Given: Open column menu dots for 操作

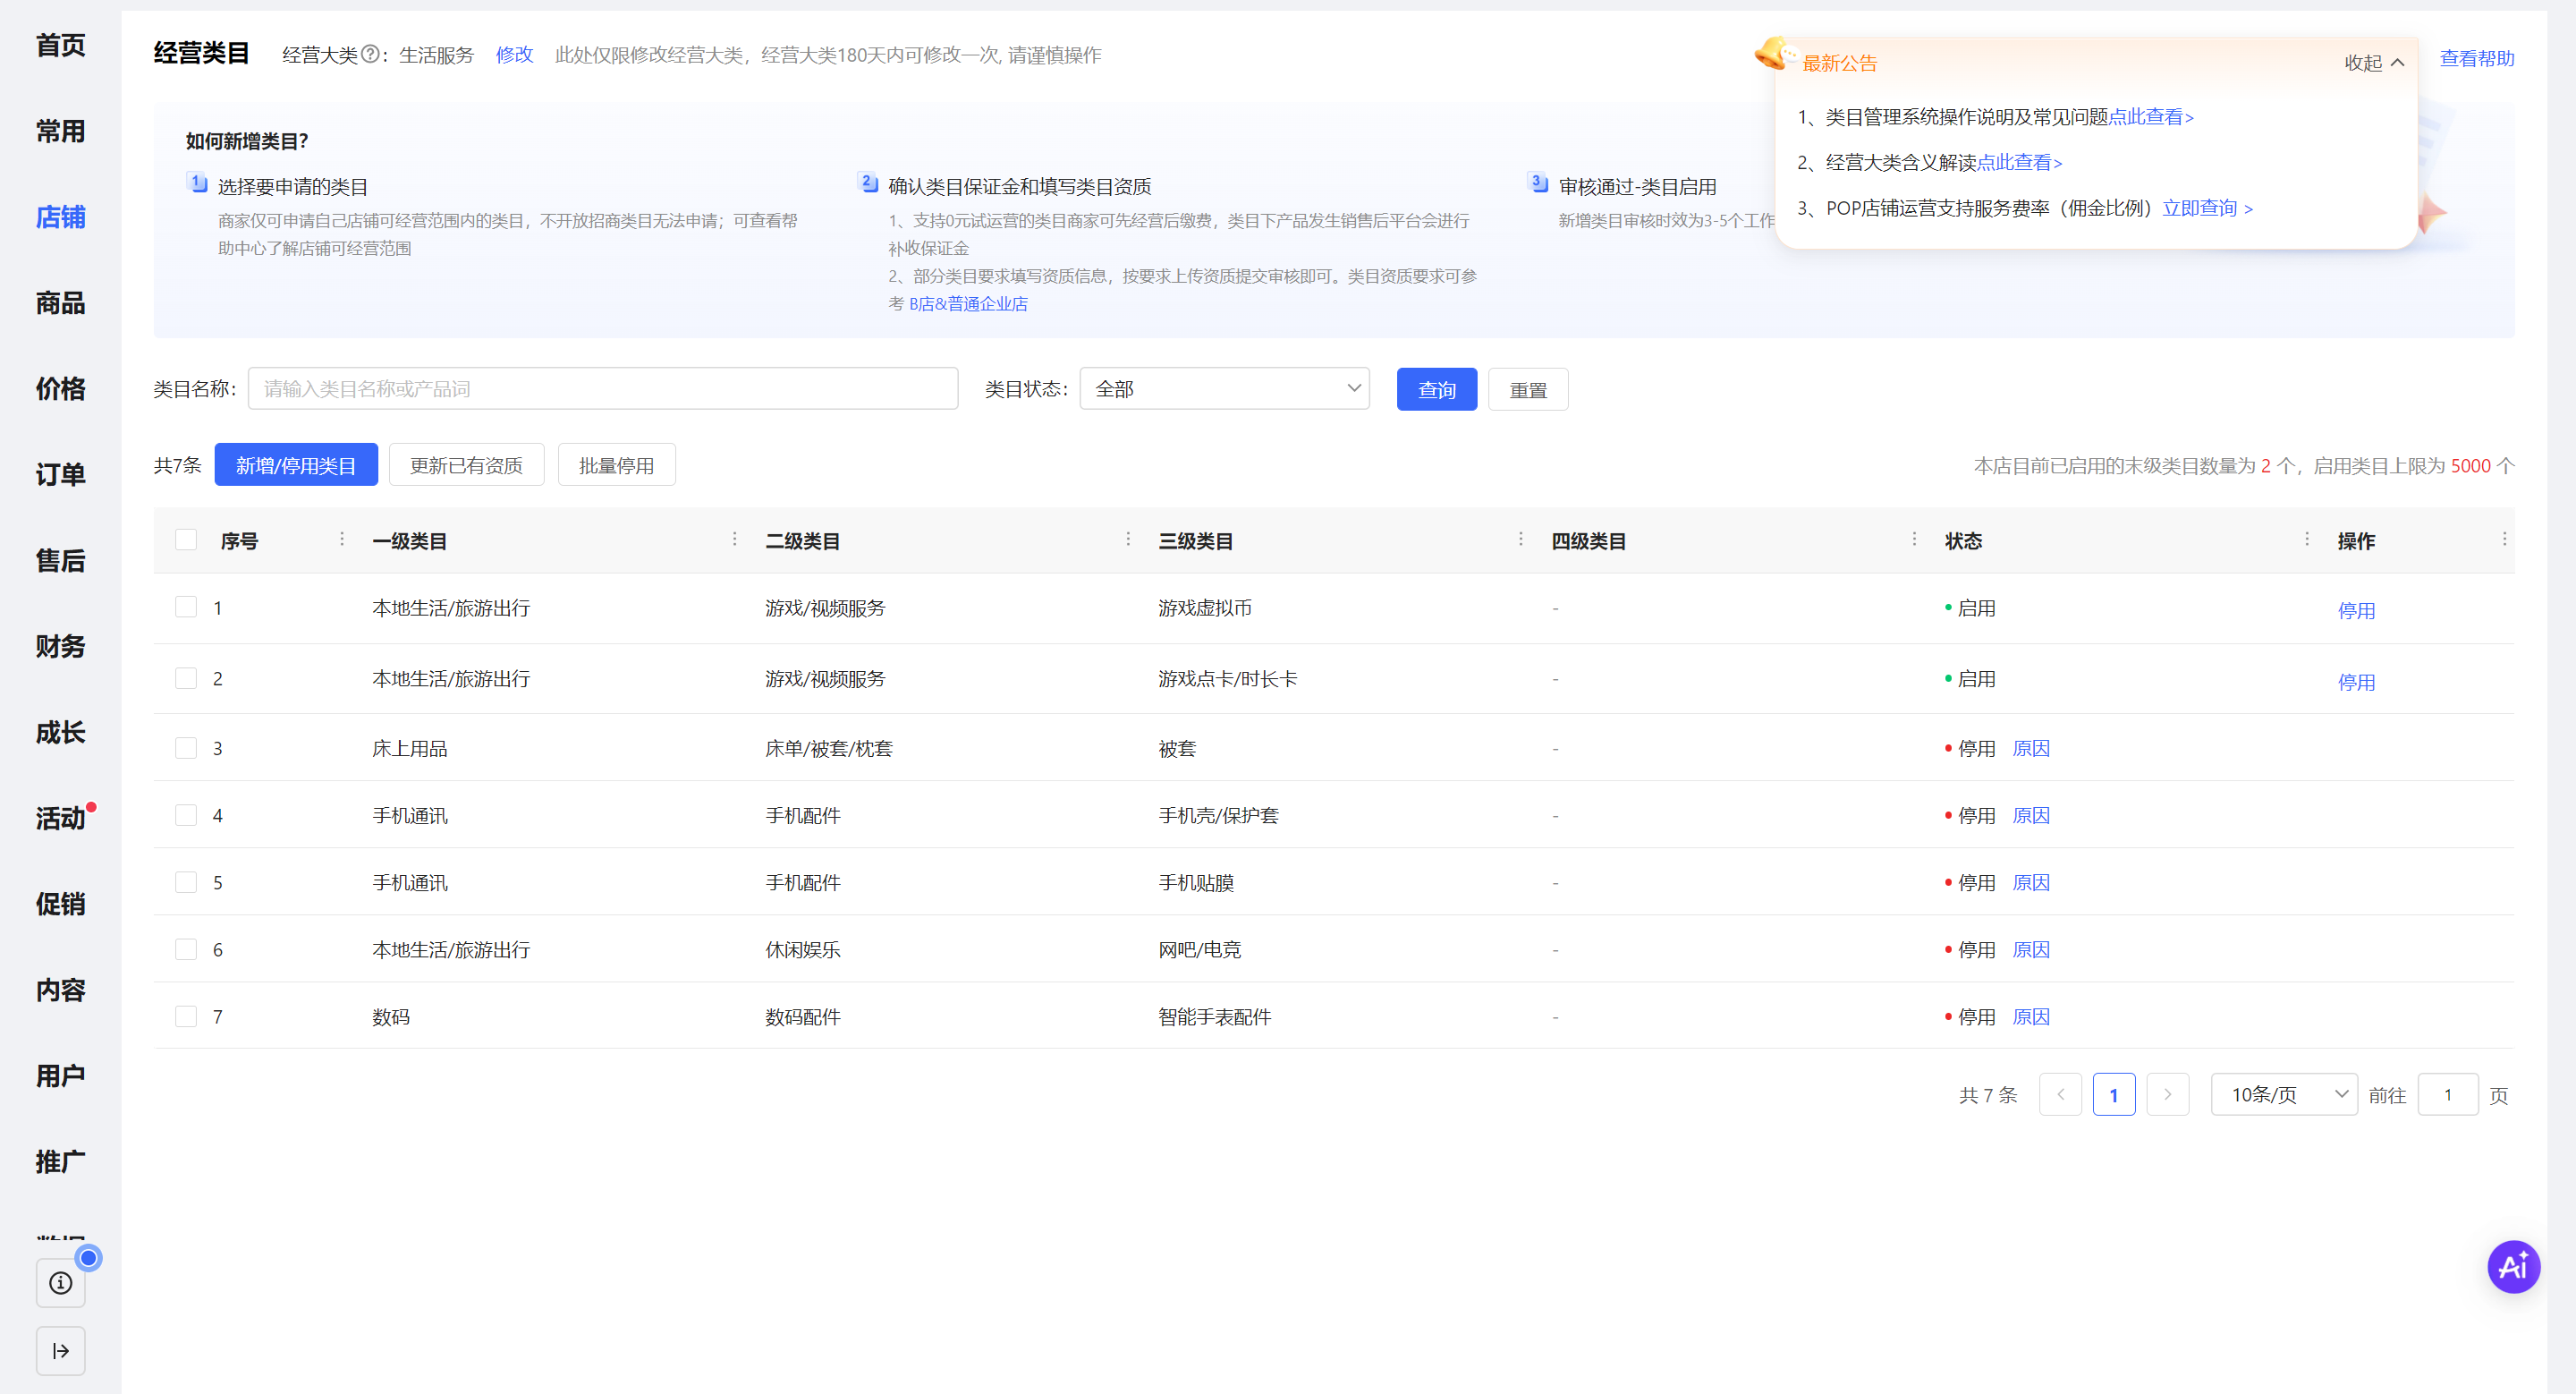Looking at the screenshot, I should click(2504, 539).
